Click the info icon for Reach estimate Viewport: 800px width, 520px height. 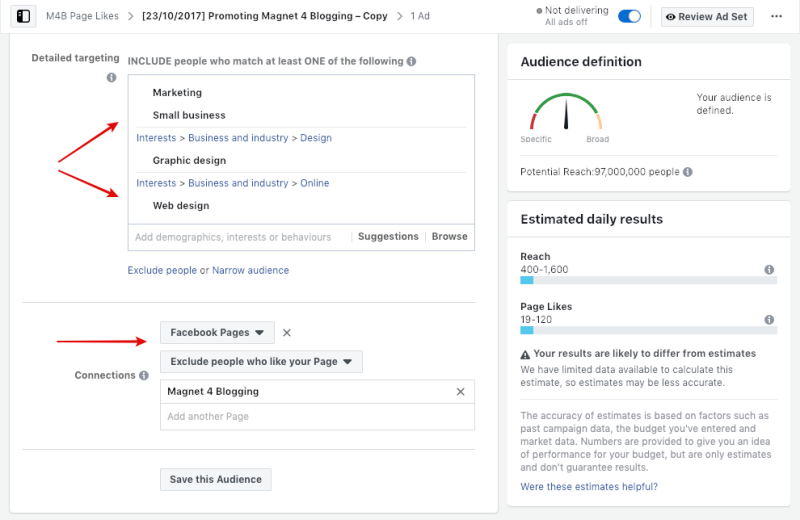pos(768,270)
